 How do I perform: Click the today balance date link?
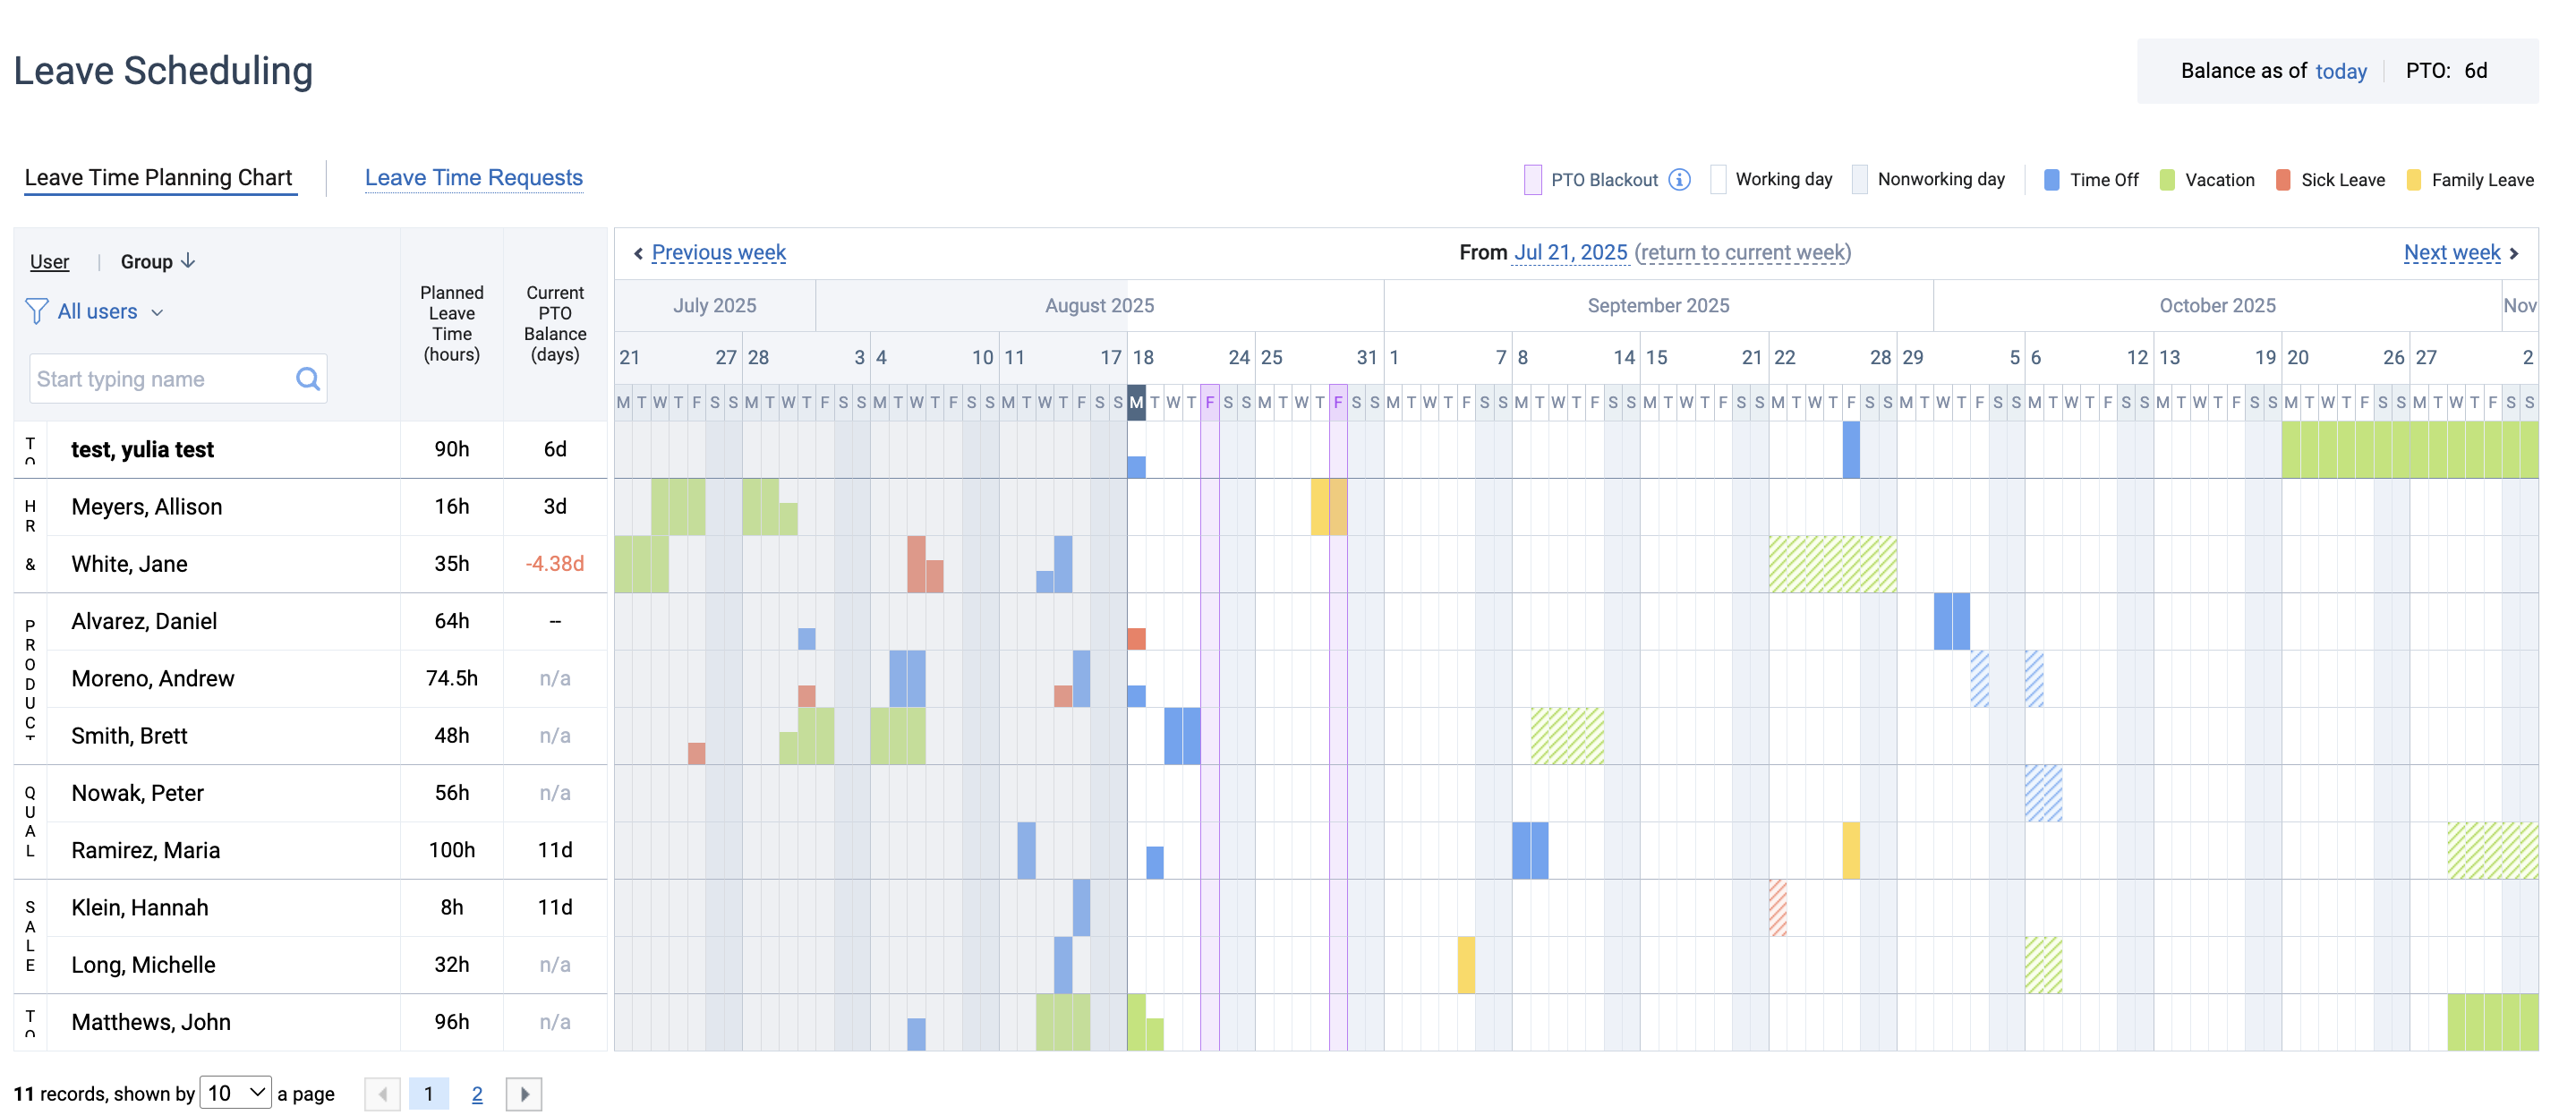coord(2340,71)
